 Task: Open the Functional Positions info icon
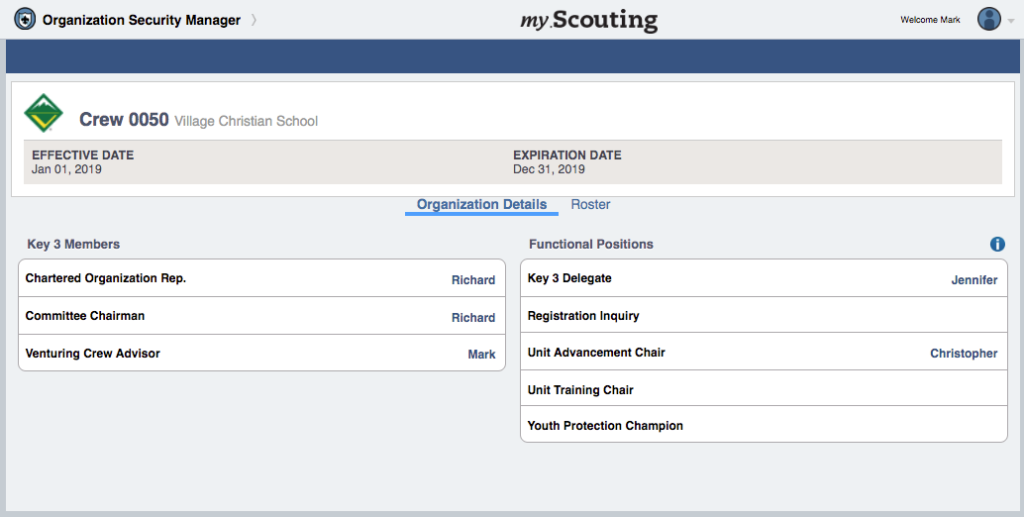click(997, 244)
